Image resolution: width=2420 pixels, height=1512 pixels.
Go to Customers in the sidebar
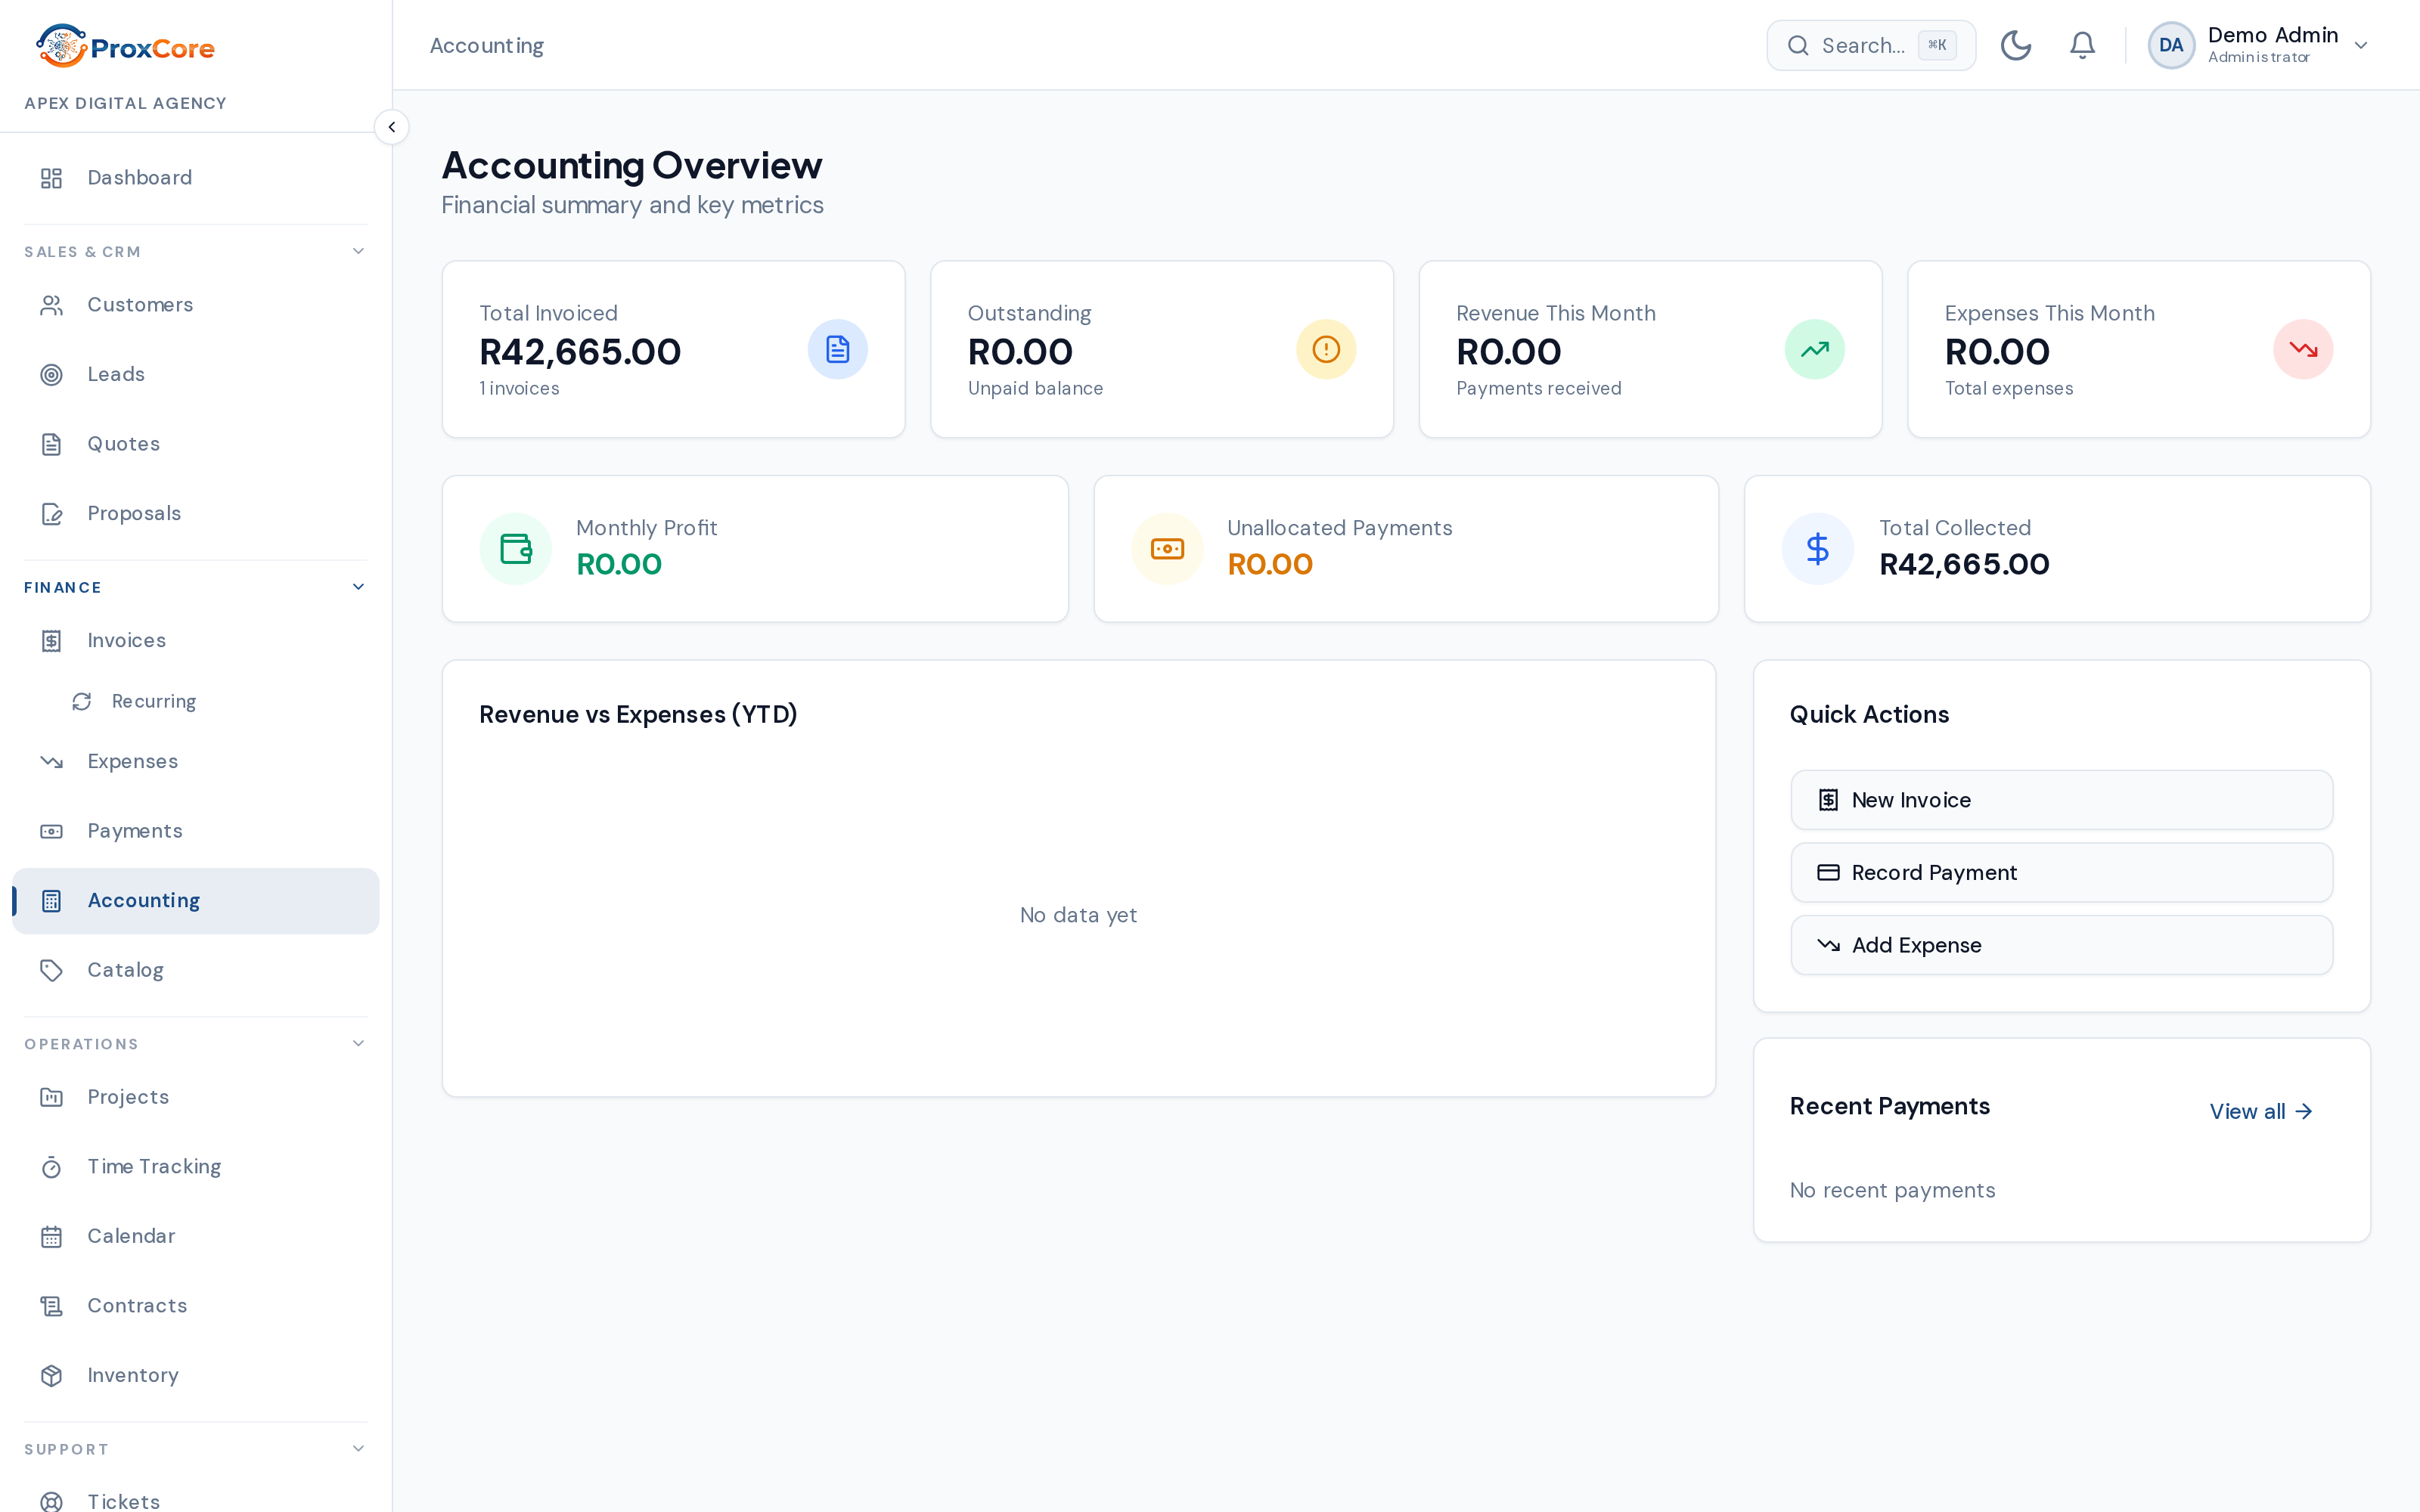tap(196, 305)
